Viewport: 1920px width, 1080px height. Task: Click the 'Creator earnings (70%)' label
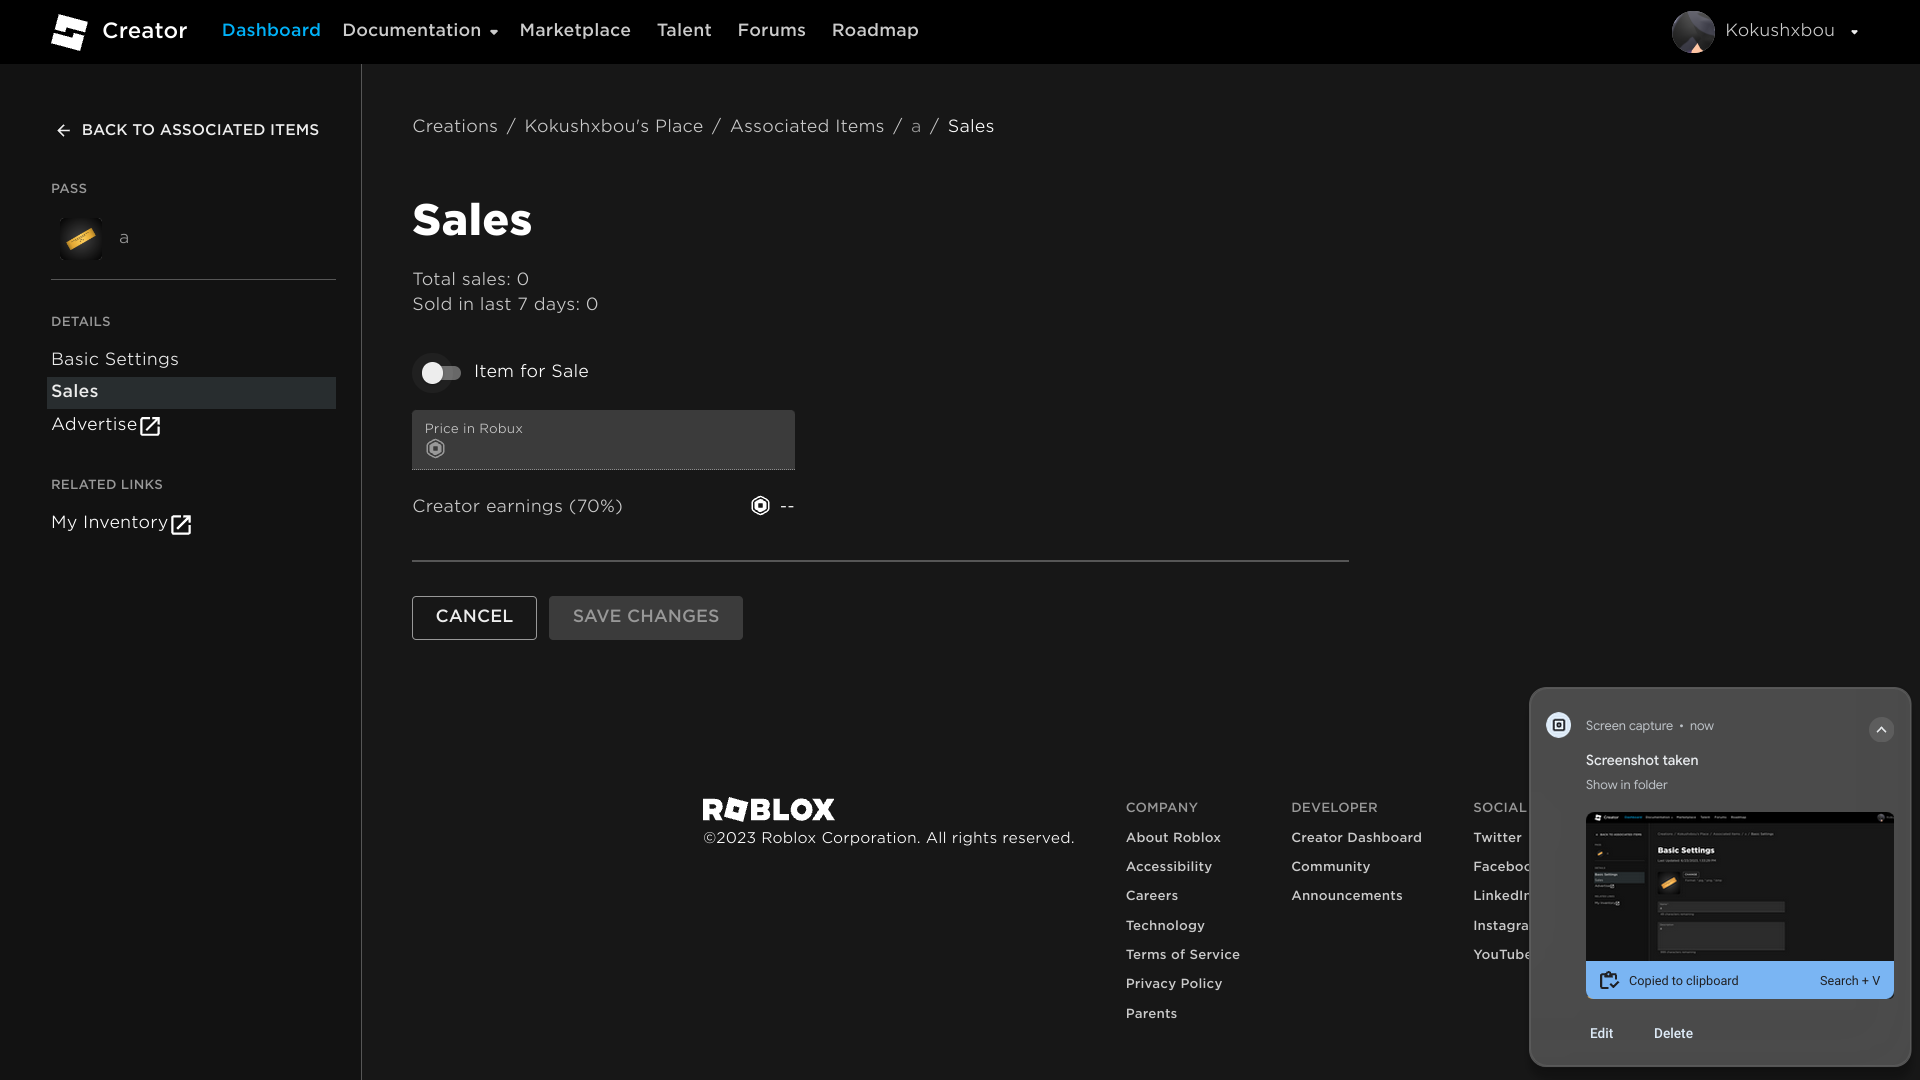point(517,507)
